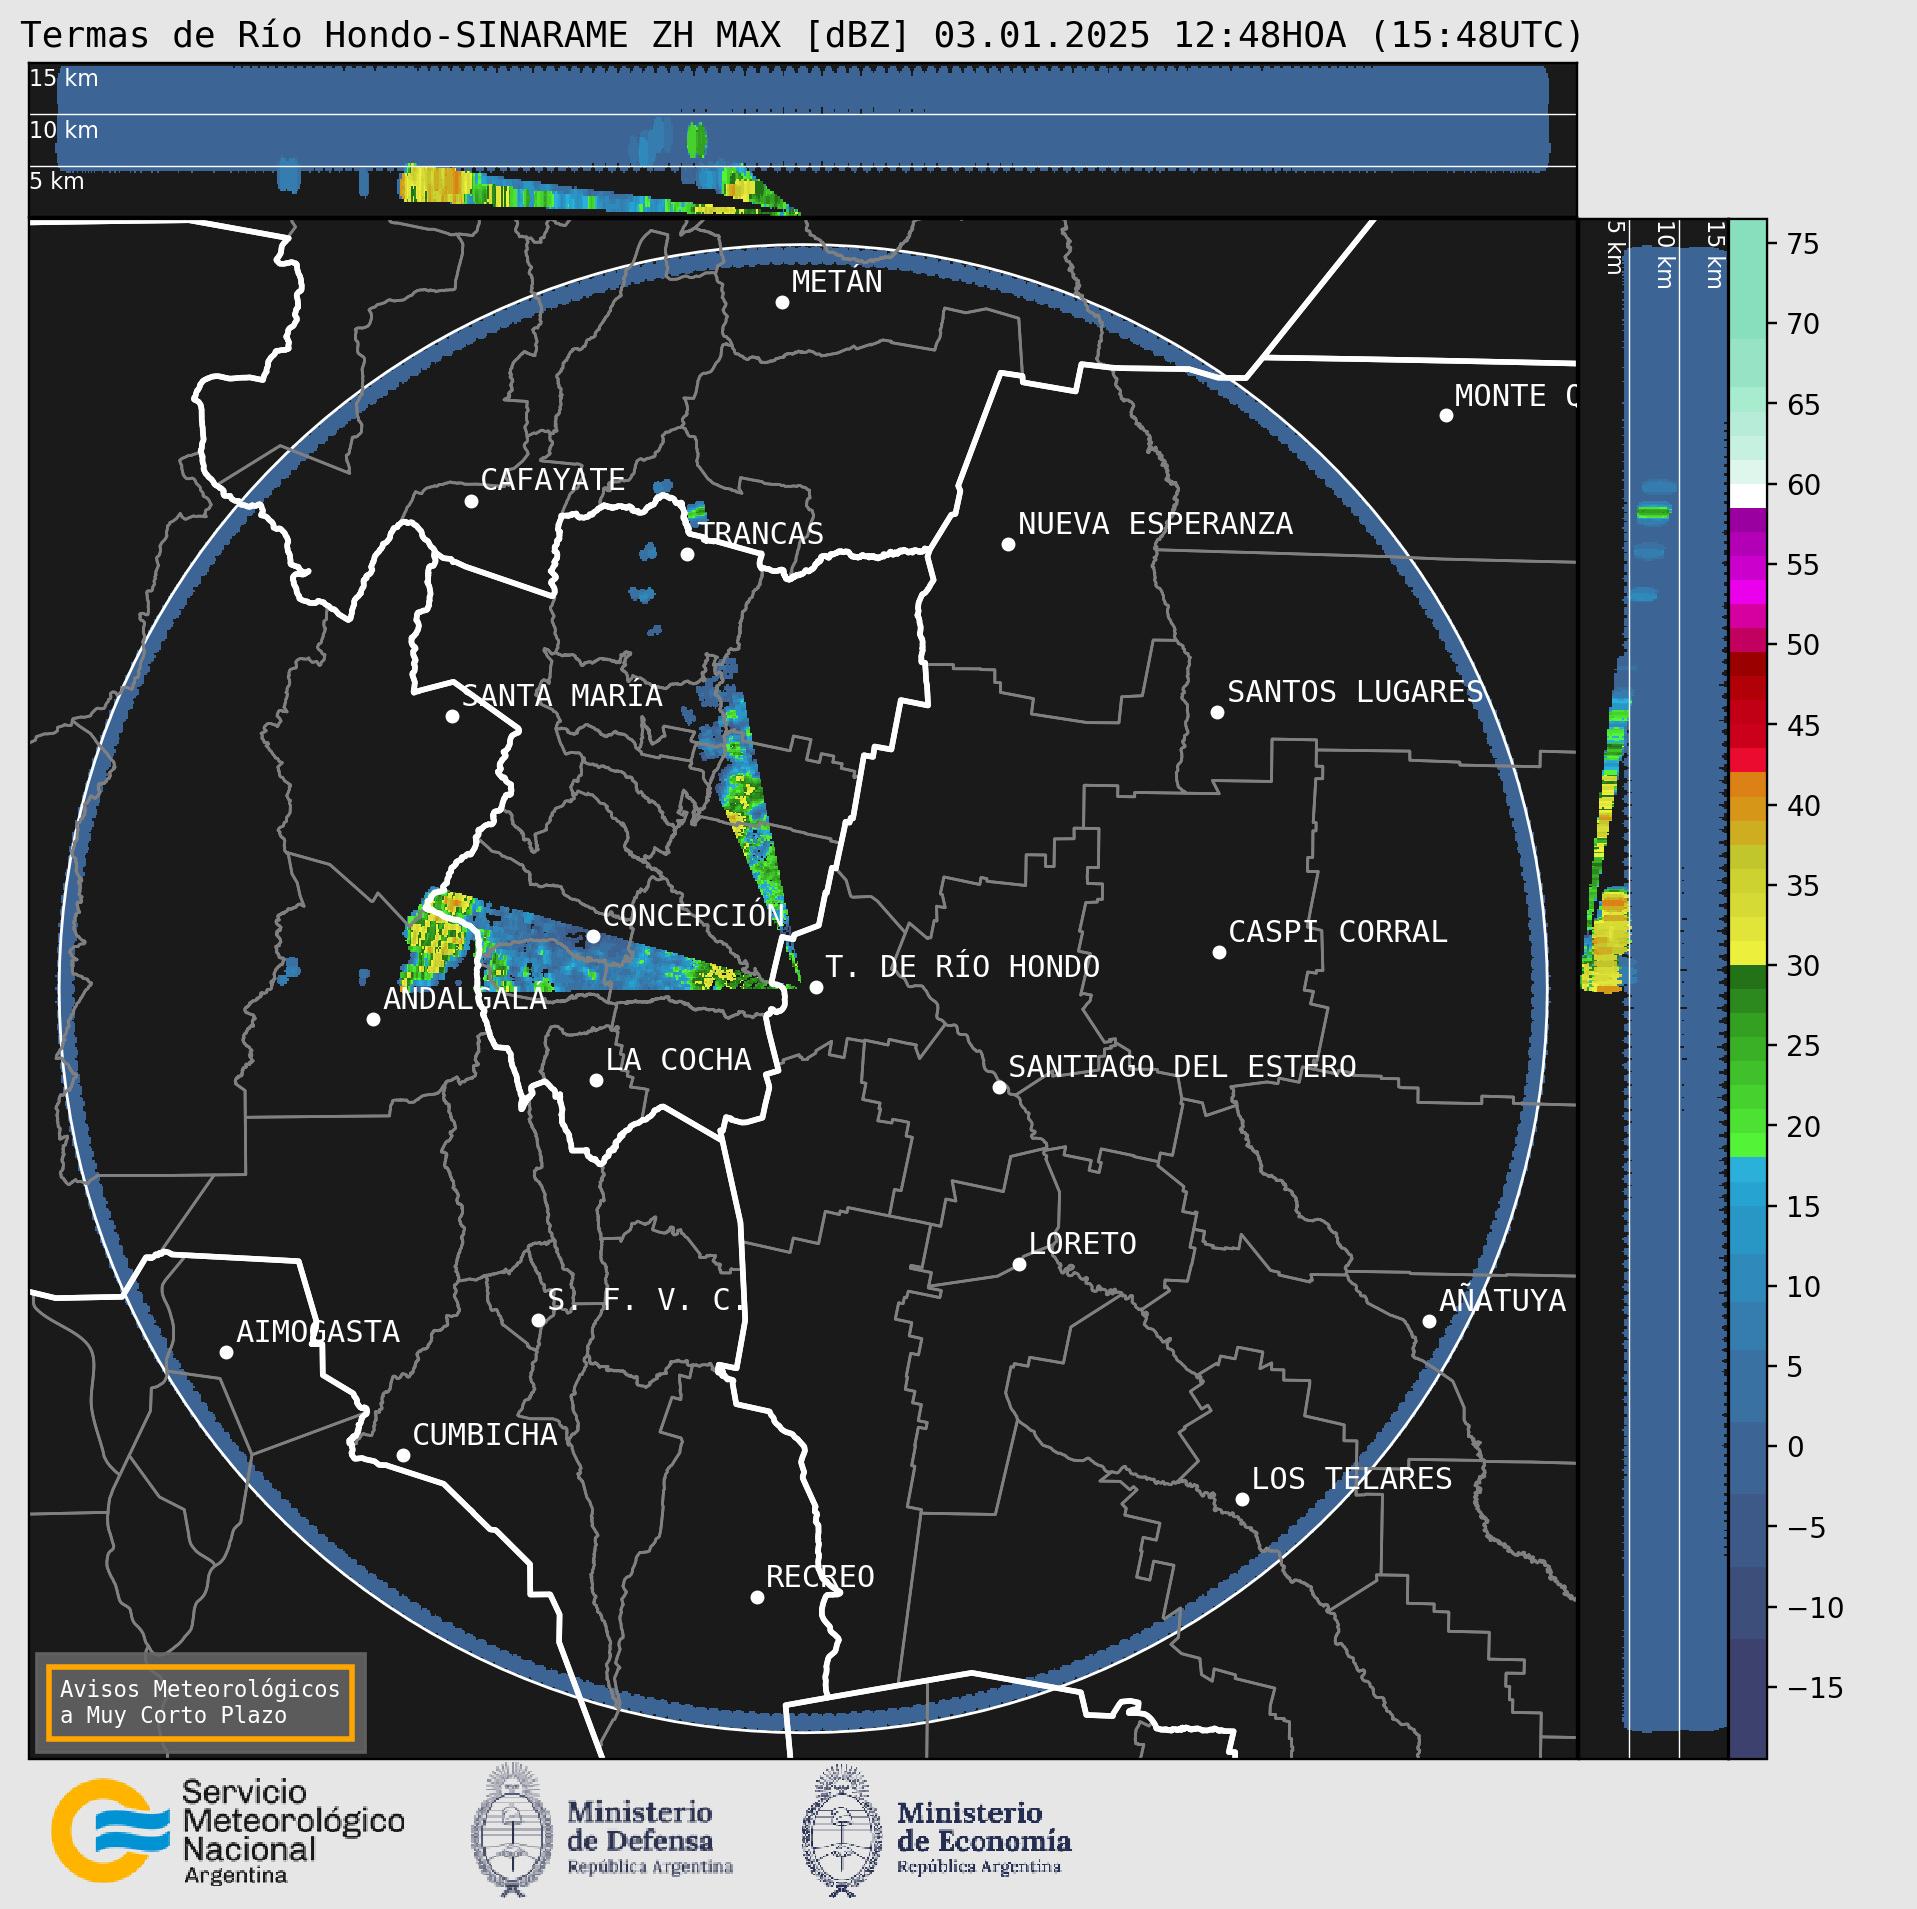The height and width of the screenshot is (1909, 1917).
Task: Select the CASPI CORRAL city marker dot
Action: (x=1219, y=952)
